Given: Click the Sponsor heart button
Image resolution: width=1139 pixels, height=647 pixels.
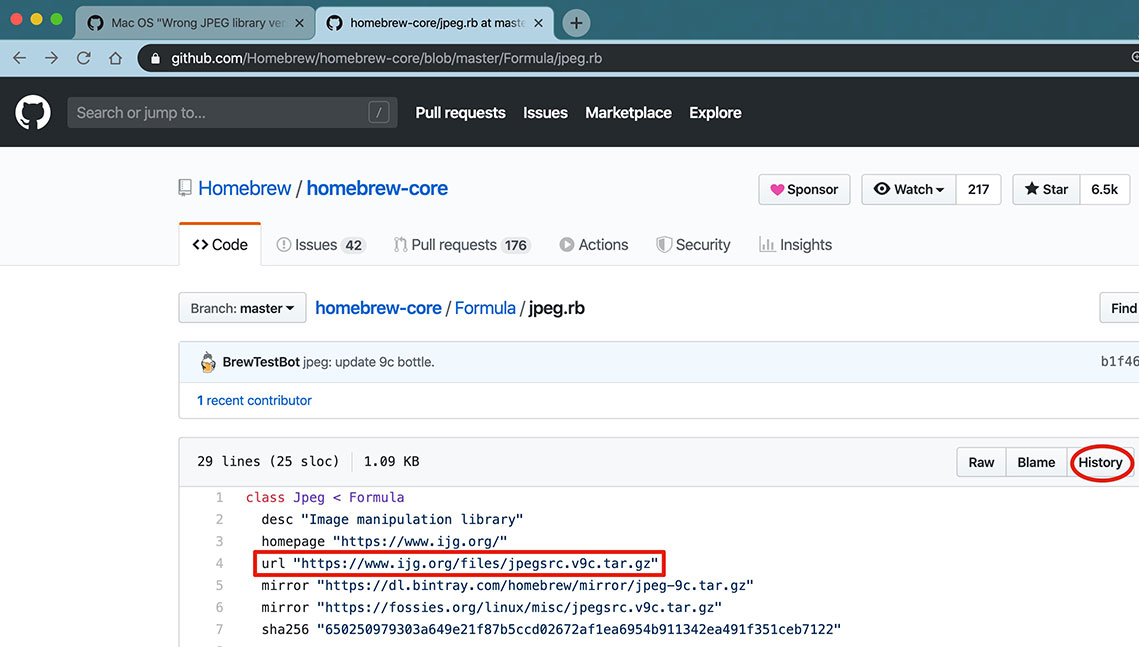Looking at the screenshot, I should [804, 189].
